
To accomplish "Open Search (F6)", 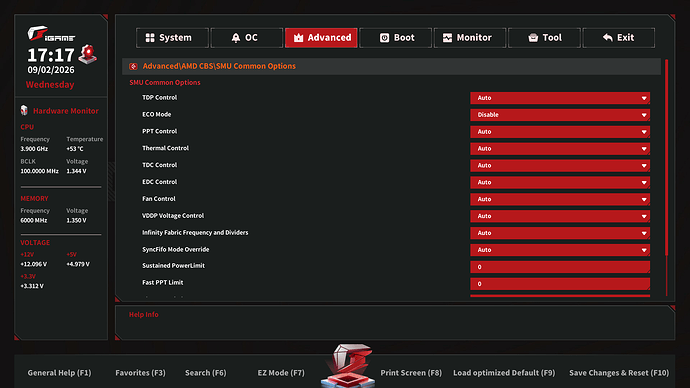I will (206, 373).
